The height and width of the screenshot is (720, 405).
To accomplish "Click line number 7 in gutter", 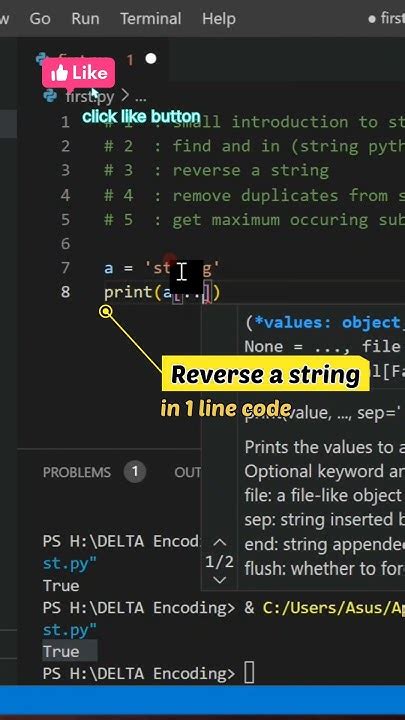I will click(x=65, y=267).
